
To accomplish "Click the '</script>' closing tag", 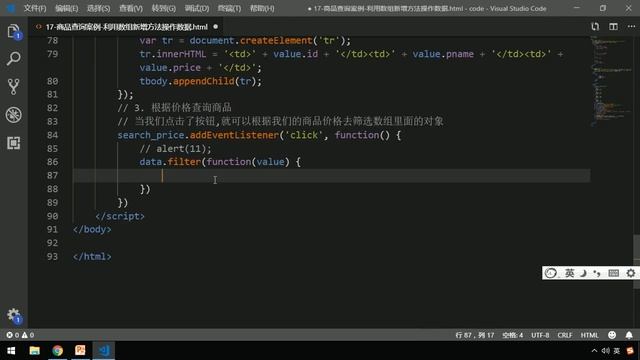I will coord(120,216).
